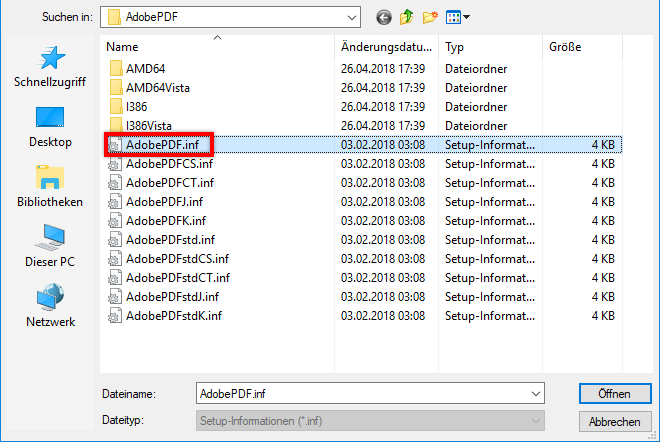
Task: Click the AdobePDFstd.inf file icon
Action: click(114, 240)
